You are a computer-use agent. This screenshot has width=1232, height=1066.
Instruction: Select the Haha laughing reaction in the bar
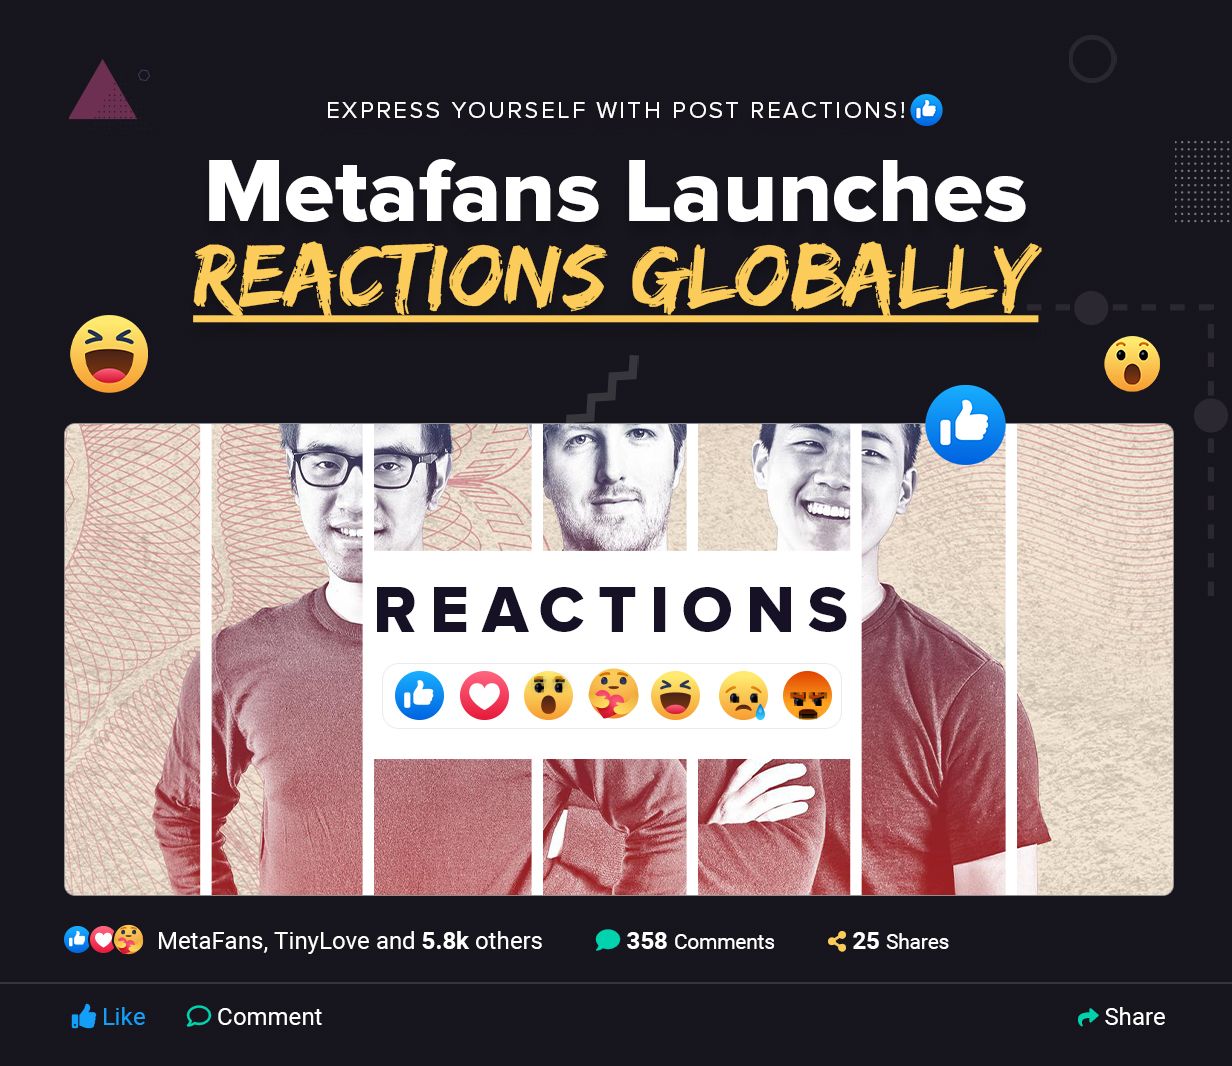click(x=676, y=695)
